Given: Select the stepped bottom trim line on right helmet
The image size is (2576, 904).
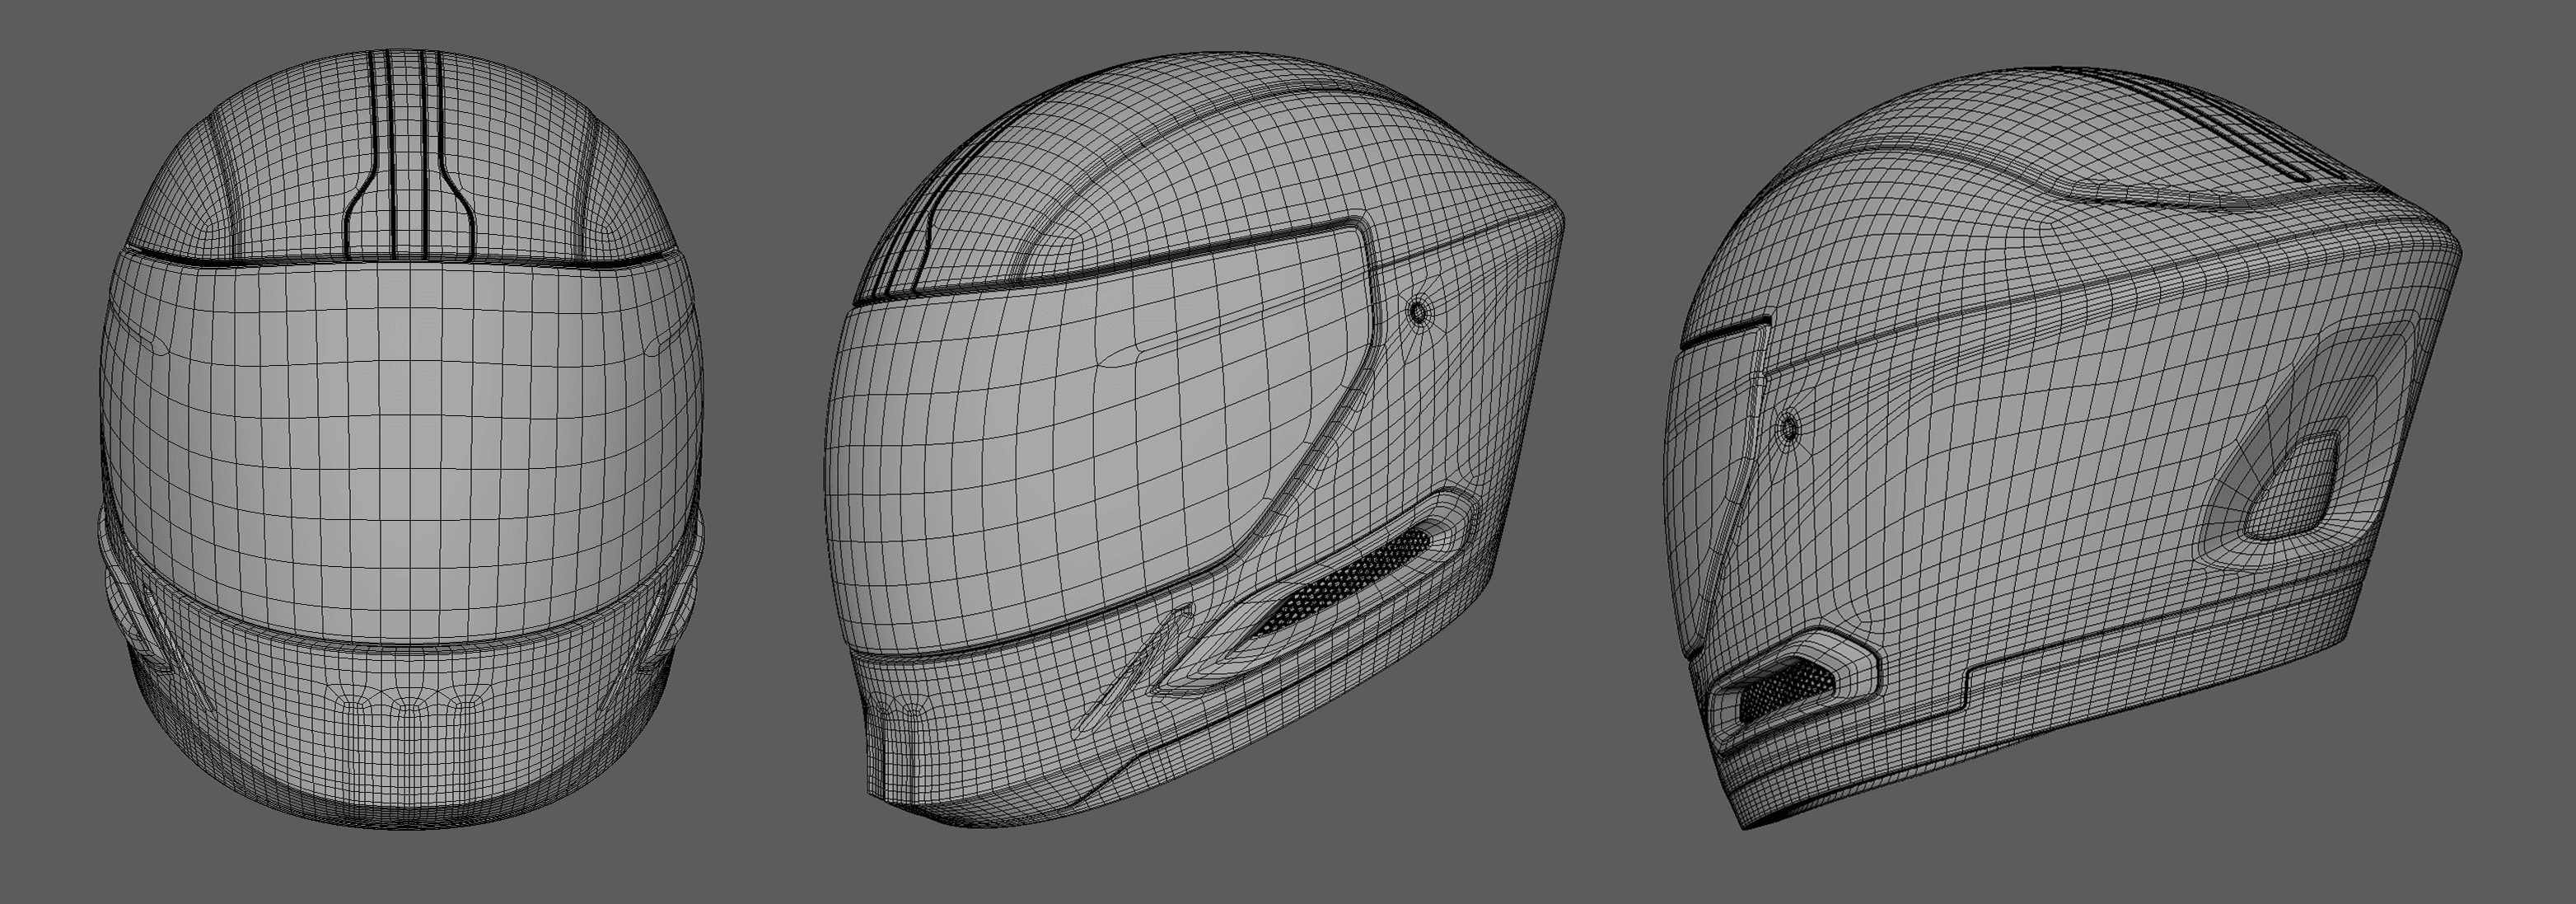Looking at the screenshot, I should click(x=1965, y=690).
